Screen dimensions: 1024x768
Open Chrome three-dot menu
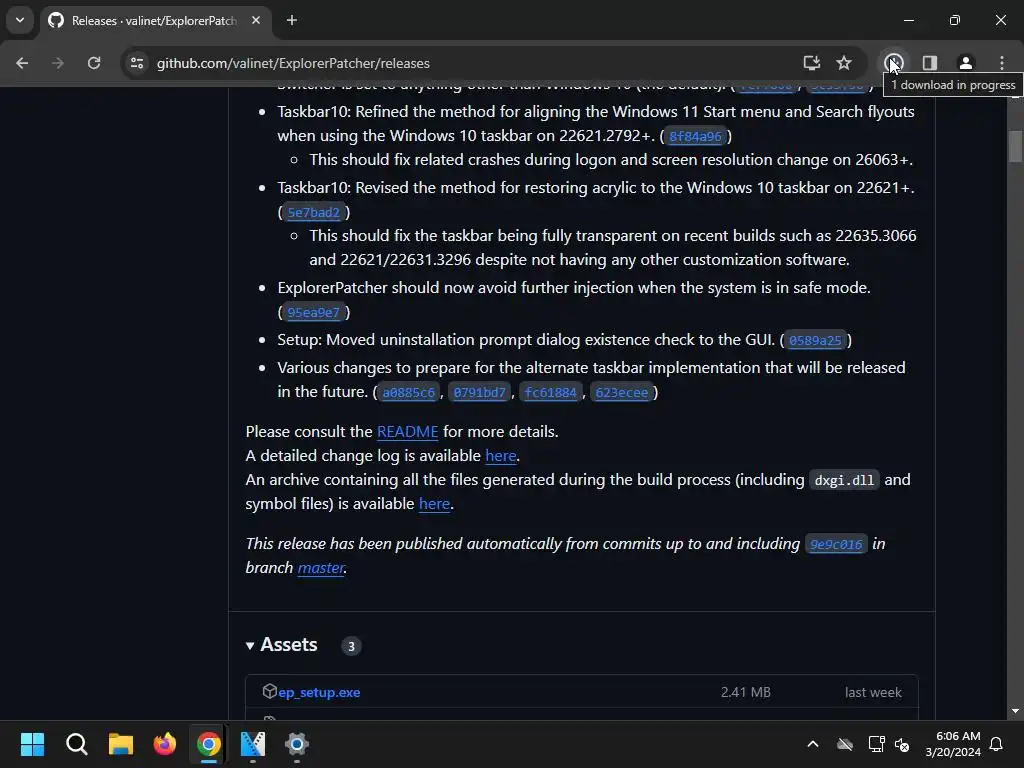pyautogui.click(x=1001, y=63)
